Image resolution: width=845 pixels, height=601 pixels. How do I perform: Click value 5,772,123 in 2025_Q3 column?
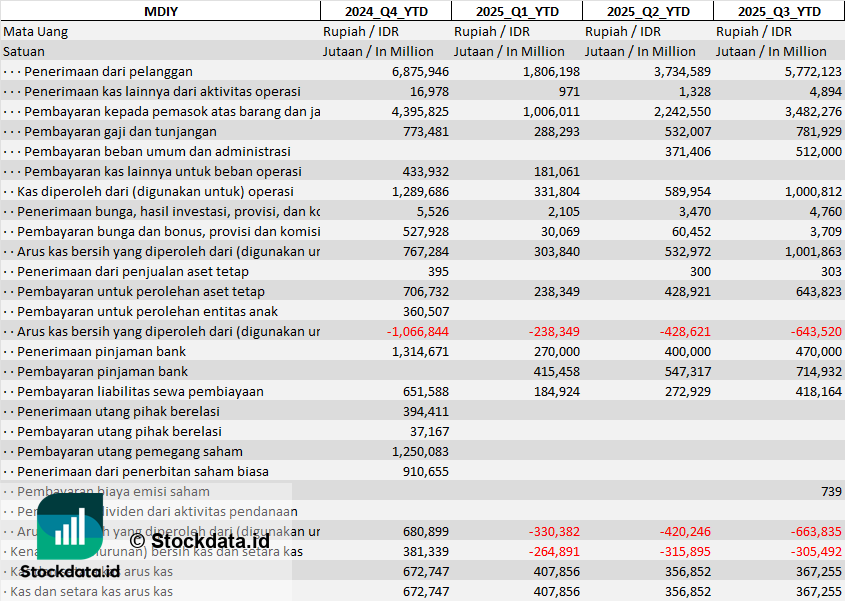coord(813,72)
